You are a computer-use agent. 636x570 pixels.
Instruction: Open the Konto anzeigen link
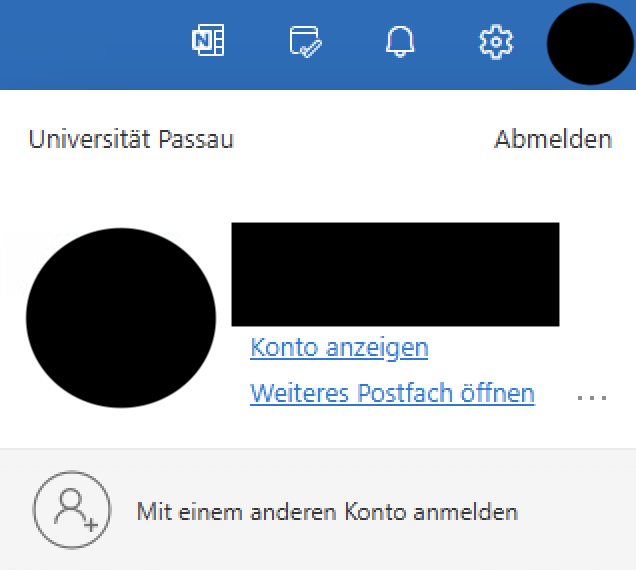click(x=339, y=348)
